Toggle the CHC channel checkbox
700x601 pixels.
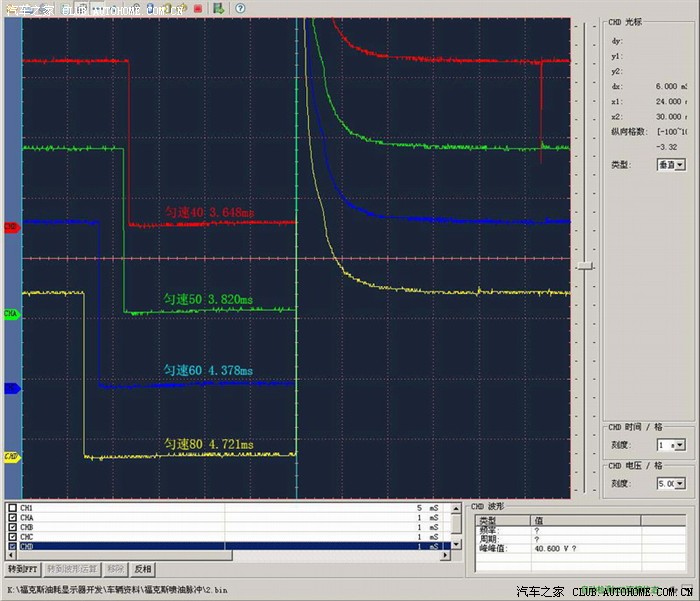pyautogui.click(x=12, y=537)
